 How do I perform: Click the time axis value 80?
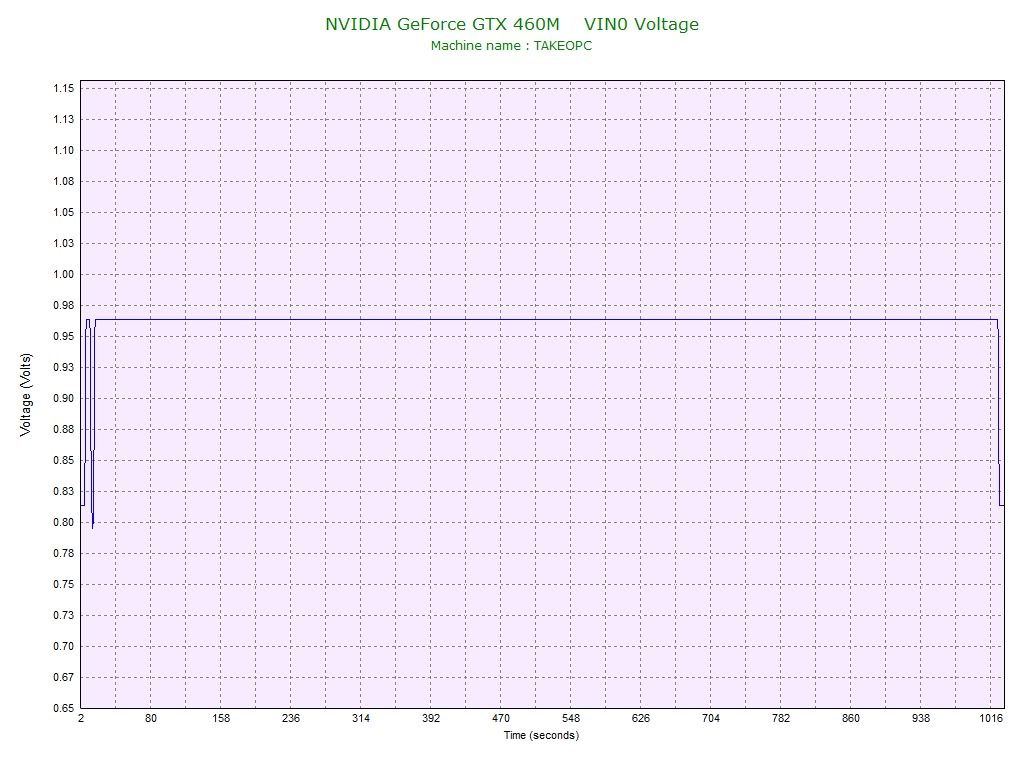point(151,718)
